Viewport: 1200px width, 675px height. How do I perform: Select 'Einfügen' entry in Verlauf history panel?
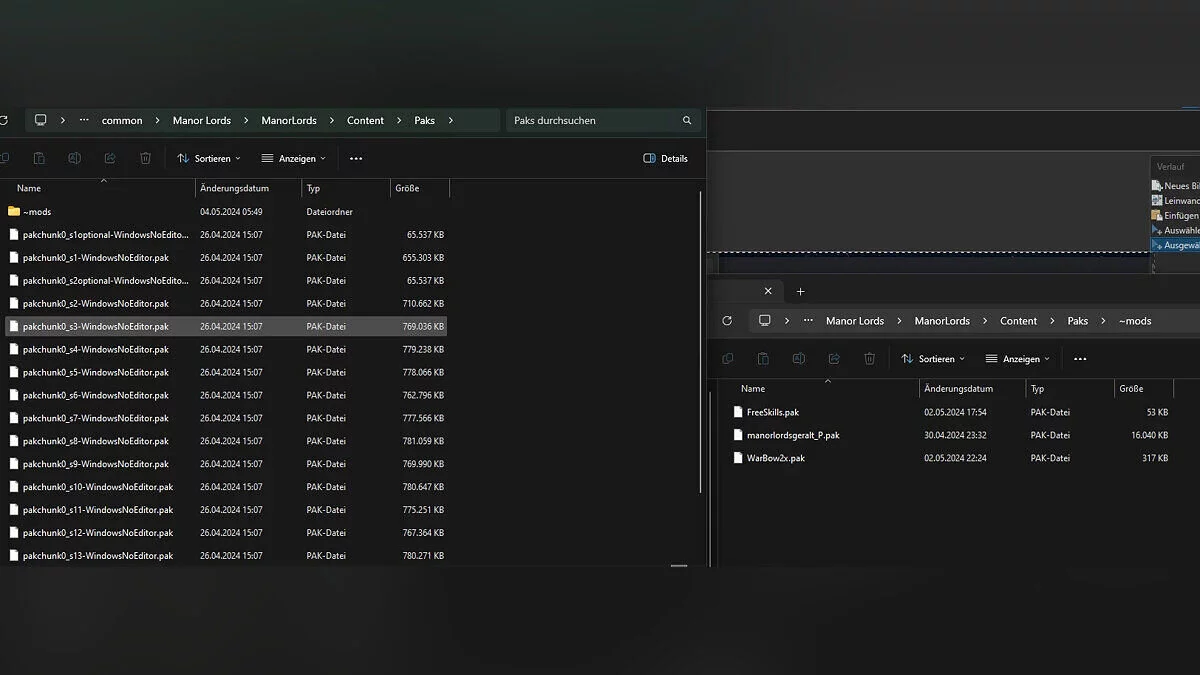1180,215
